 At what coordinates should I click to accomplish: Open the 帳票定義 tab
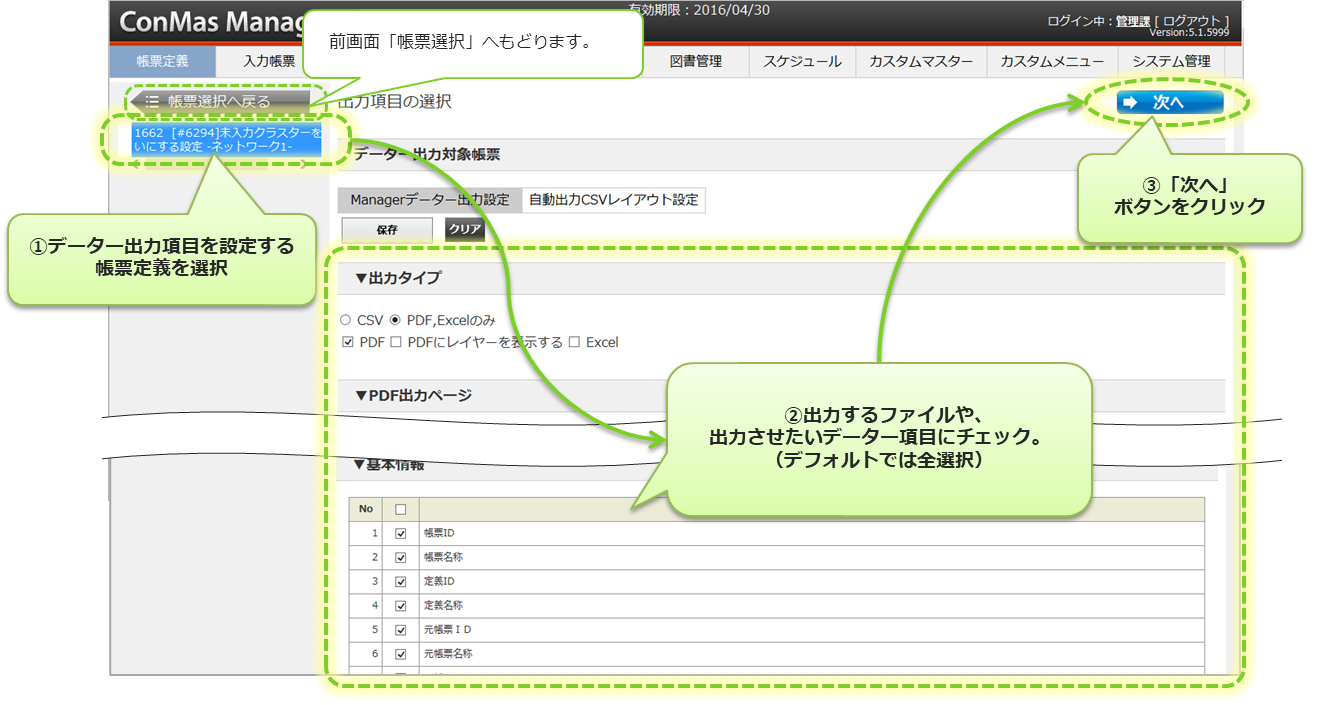162,61
